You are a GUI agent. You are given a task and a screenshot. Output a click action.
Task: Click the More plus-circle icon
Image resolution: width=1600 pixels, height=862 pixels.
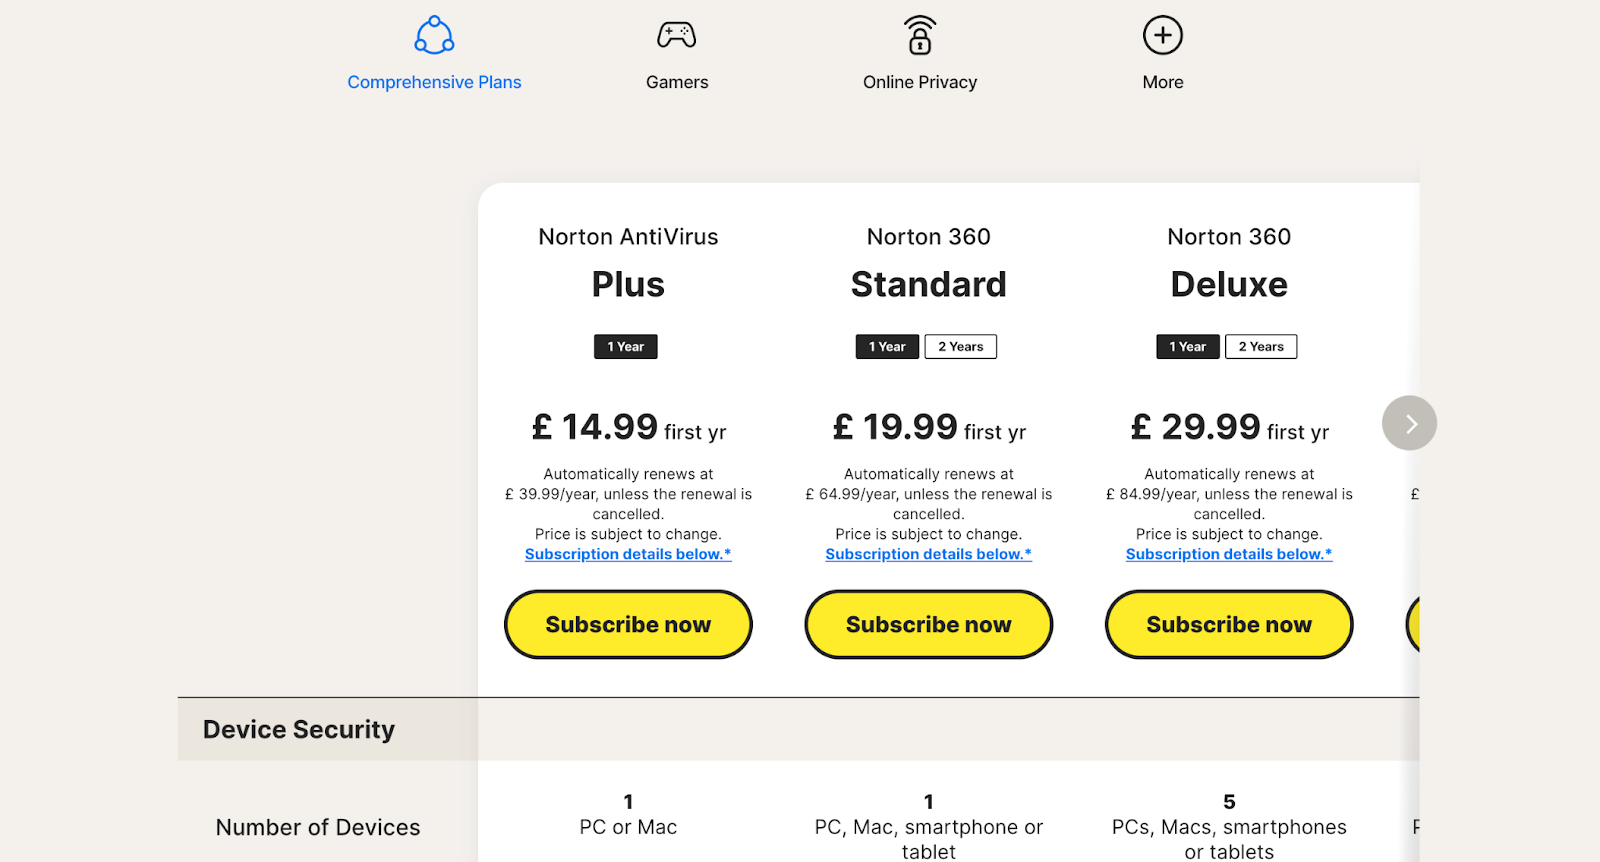point(1163,35)
